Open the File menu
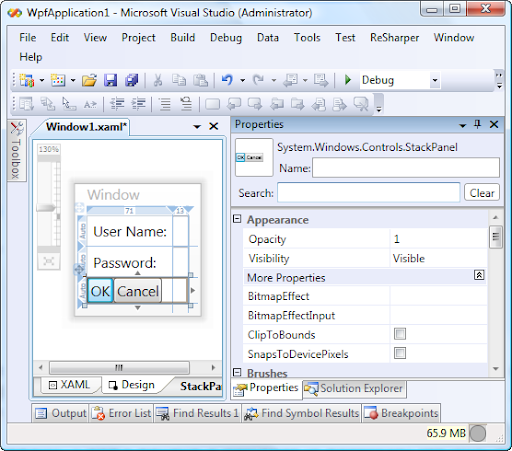 coord(28,37)
